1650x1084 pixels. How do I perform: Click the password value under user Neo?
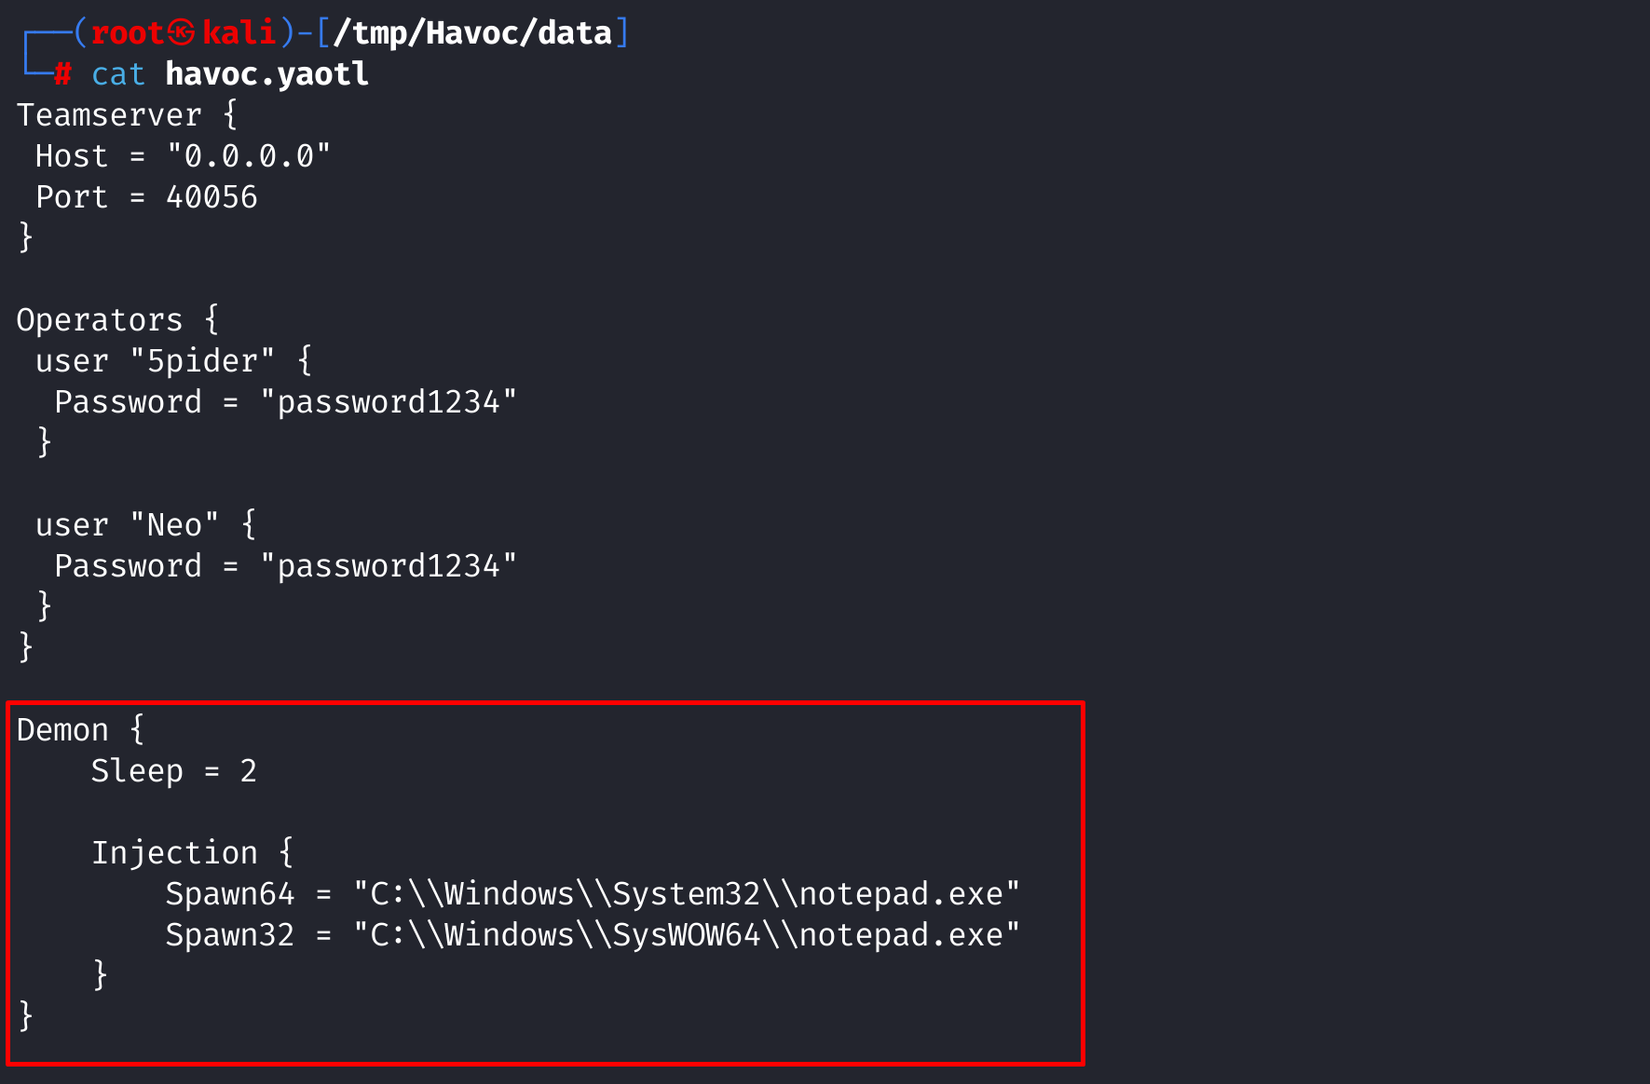[389, 566]
